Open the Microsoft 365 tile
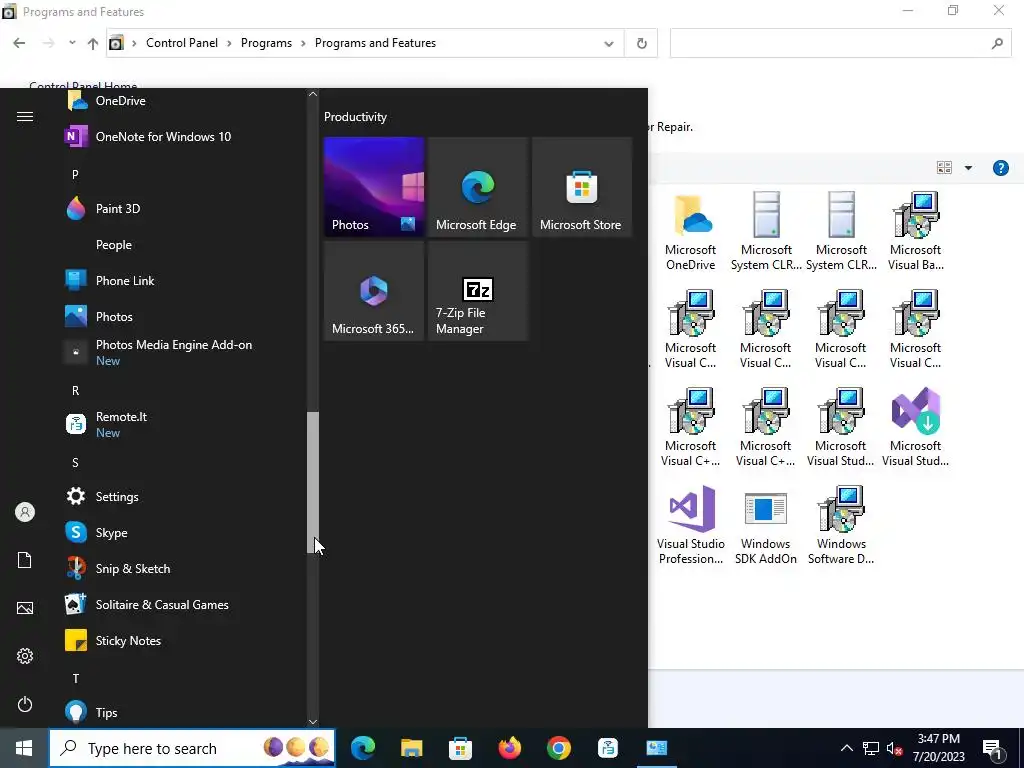Viewport: 1024px width, 768px height. (x=374, y=291)
